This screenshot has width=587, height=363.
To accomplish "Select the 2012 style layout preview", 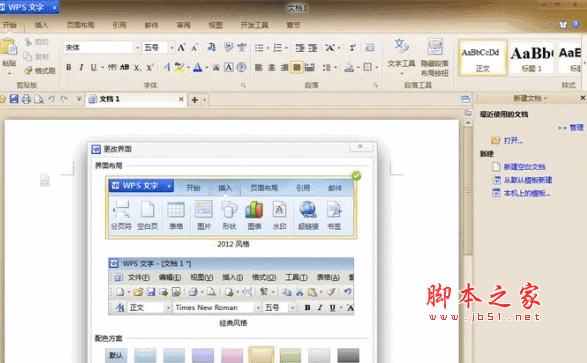I will 231,208.
